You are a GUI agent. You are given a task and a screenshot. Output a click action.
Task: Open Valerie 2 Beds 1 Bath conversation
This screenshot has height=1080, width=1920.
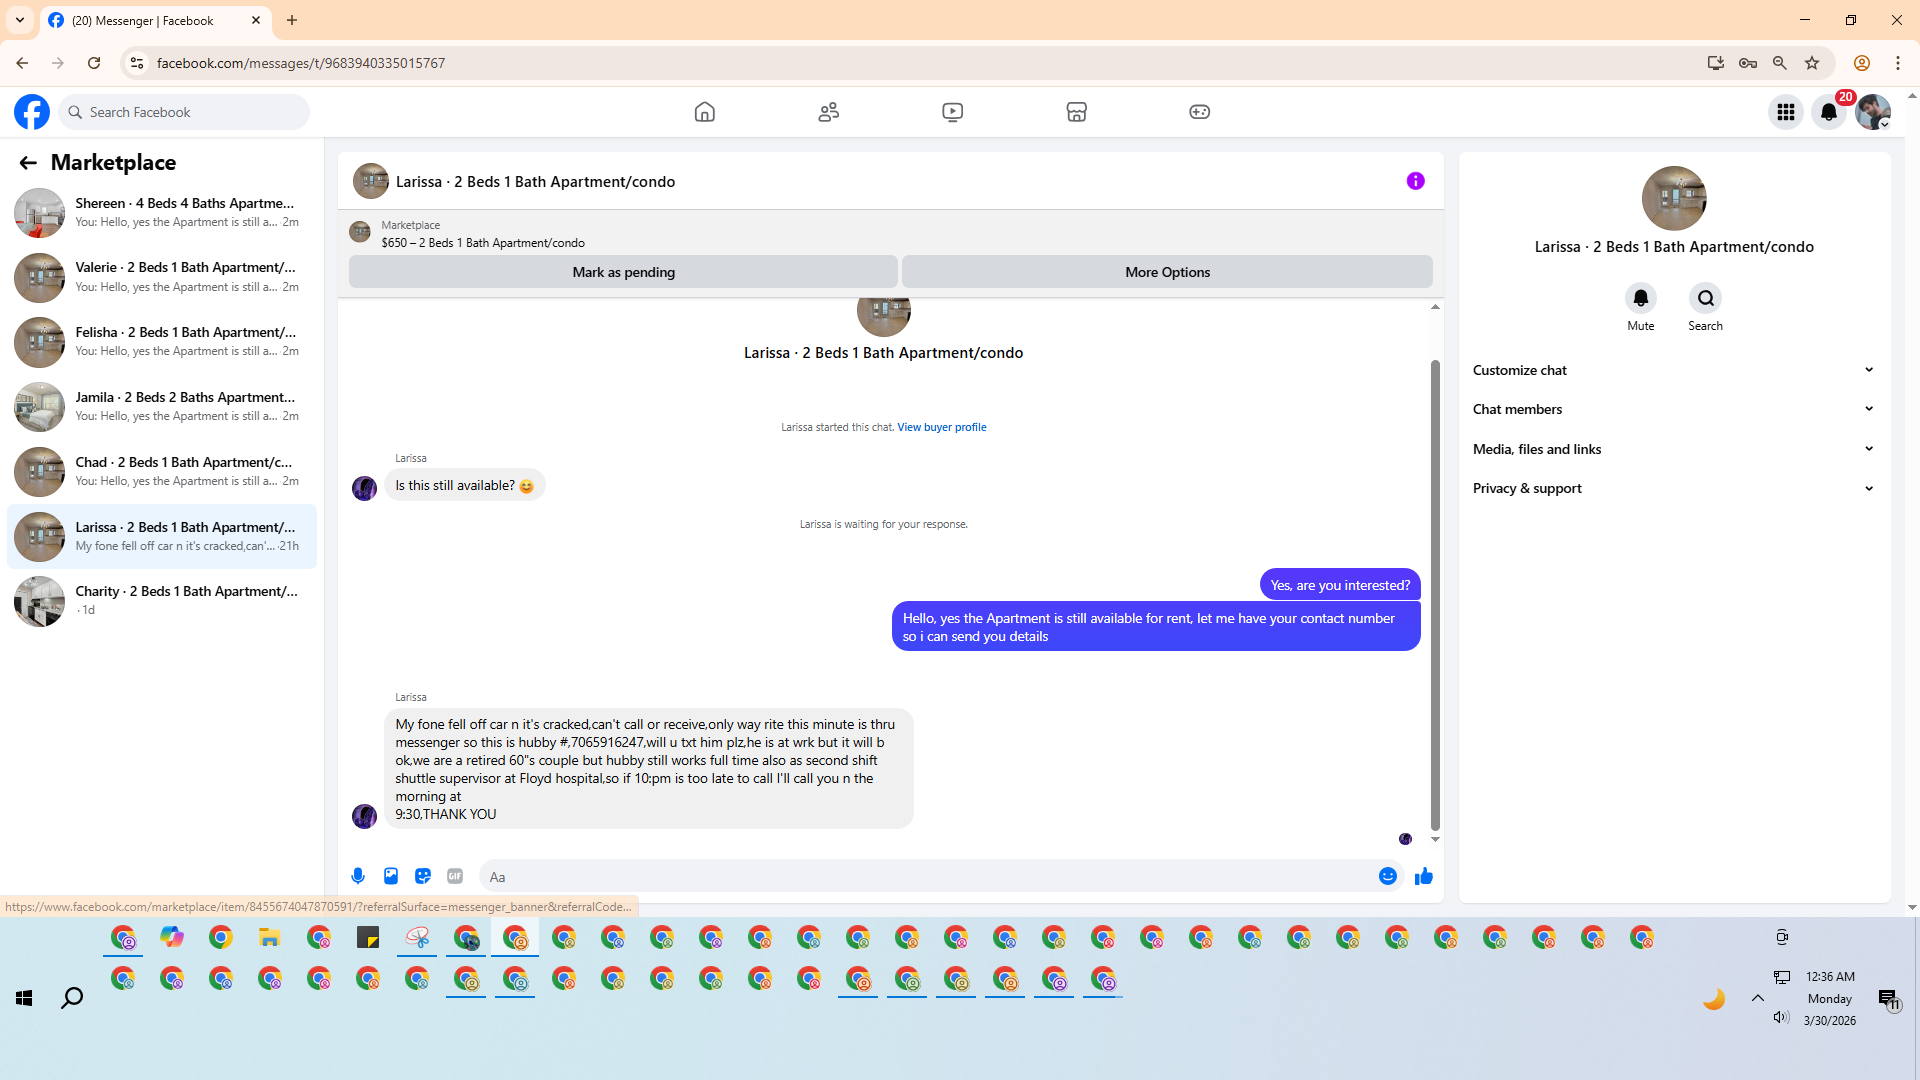[x=162, y=277]
